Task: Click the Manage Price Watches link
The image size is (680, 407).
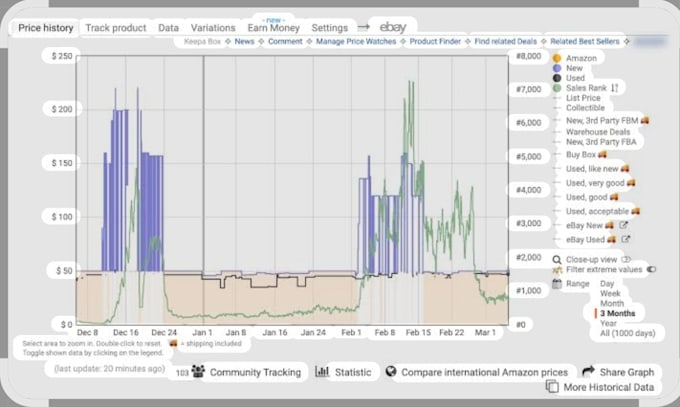Action: pyautogui.click(x=356, y=42)
